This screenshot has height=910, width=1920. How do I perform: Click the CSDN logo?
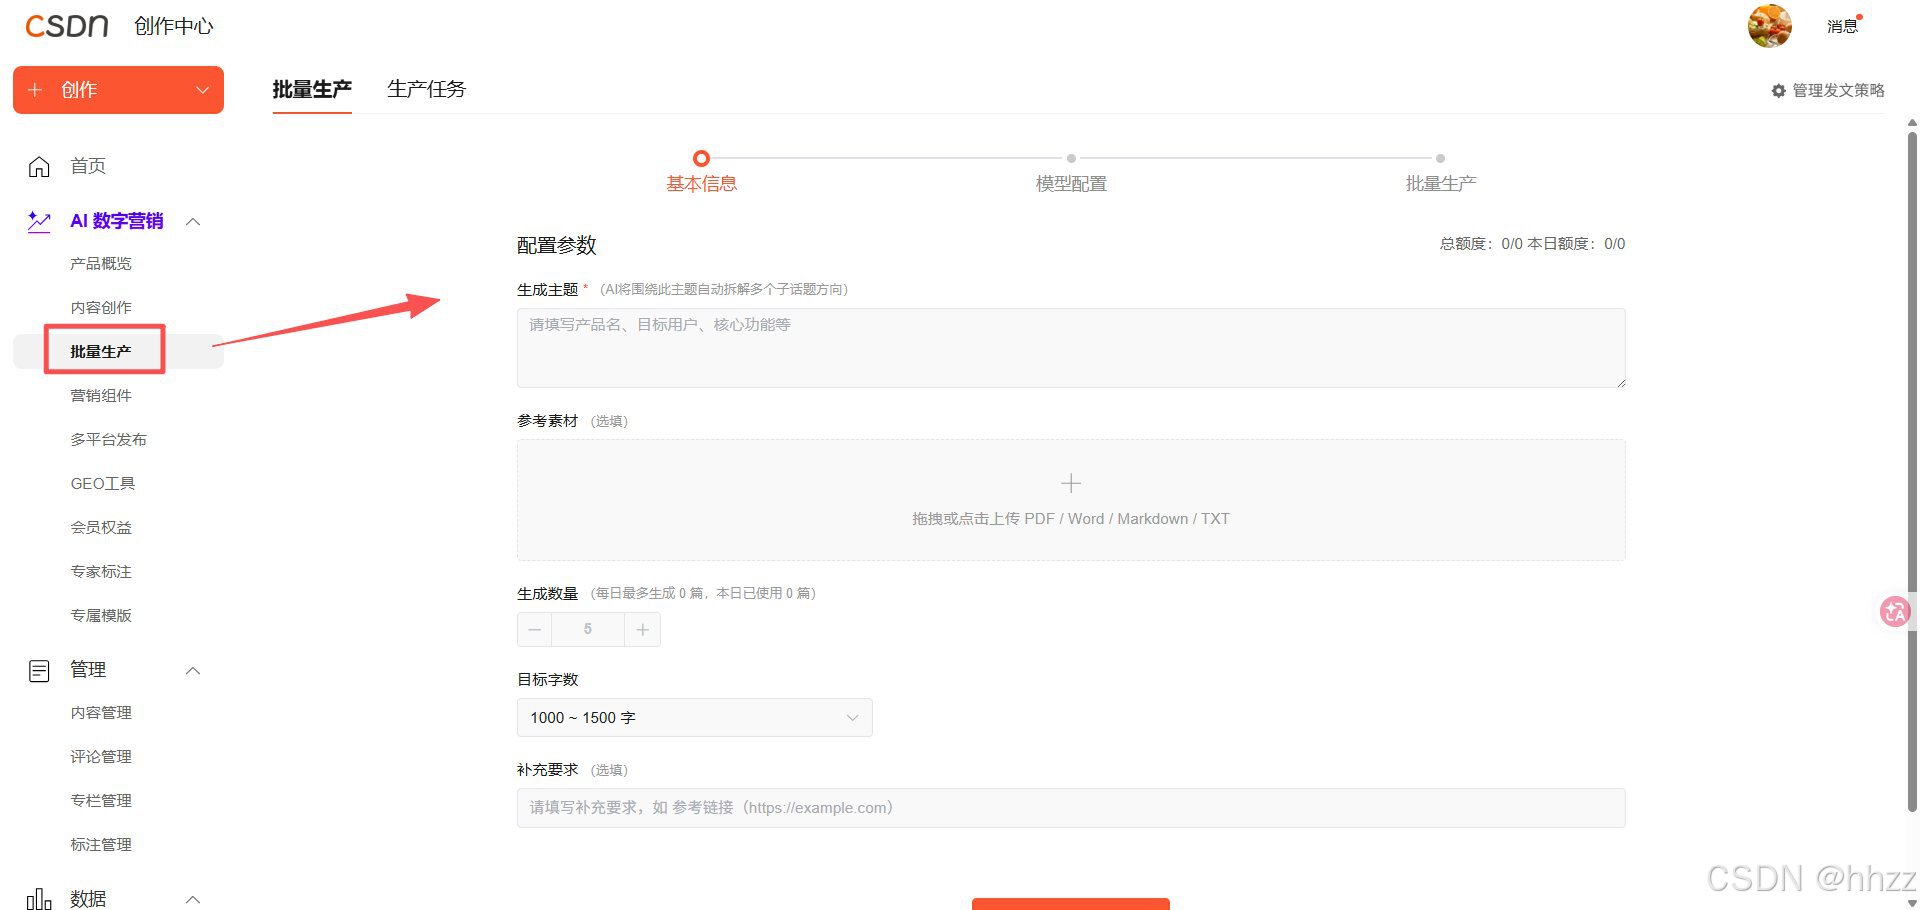point(67,26)
